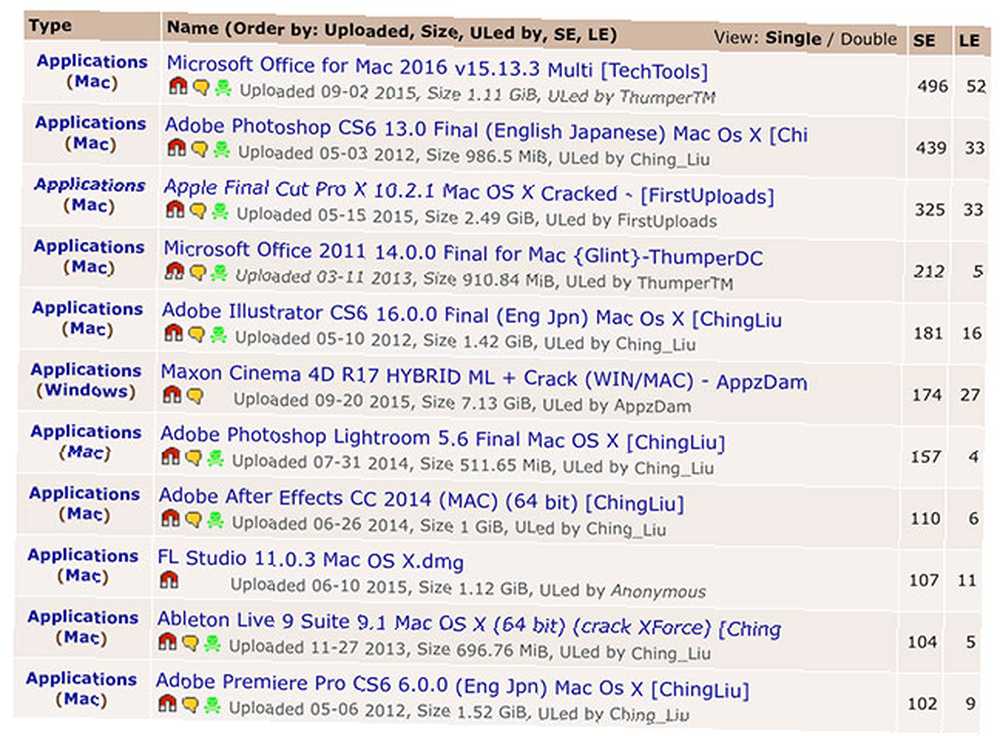
Task: Click uploader Ching_Liu on Illustrator CS6 row
Action: pos(656,344)
